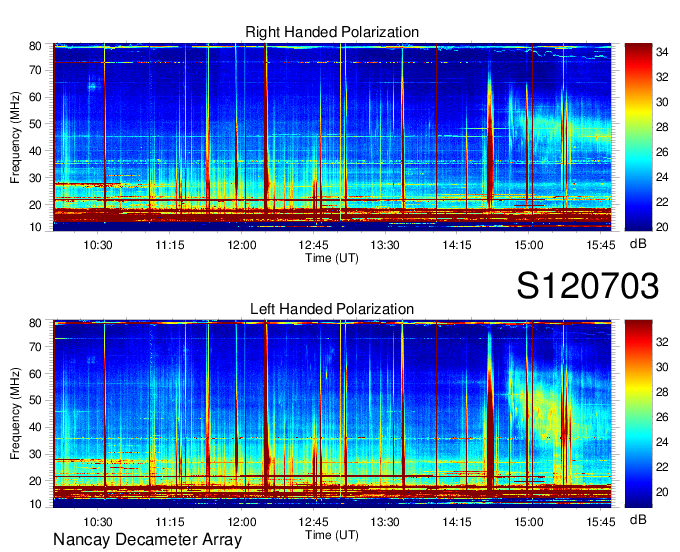Click the 12:45 tick on the right handed plot

coord(314,245)
